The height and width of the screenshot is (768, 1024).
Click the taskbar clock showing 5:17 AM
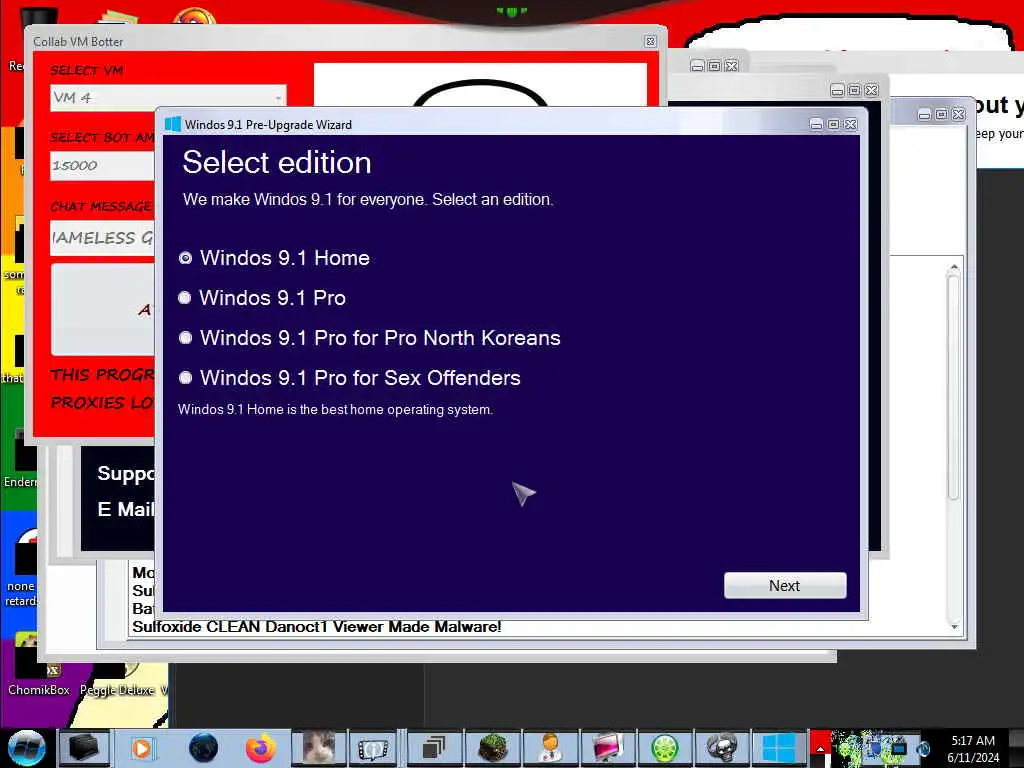[973, 749]
